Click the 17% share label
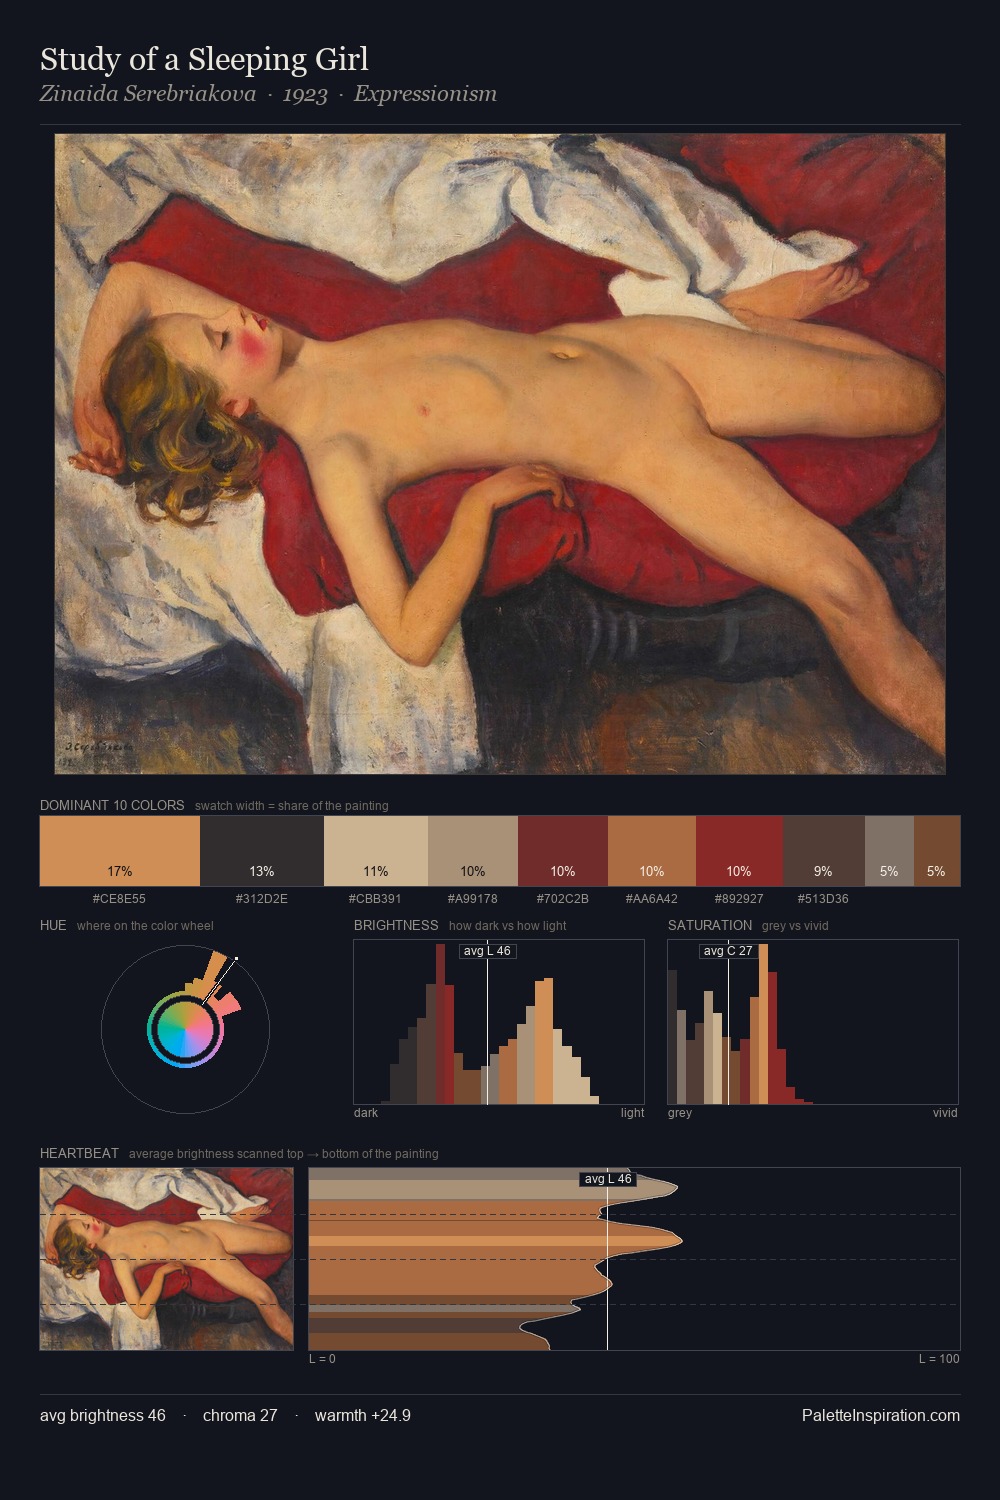The width and height of the screenshot is (1000, 1500). tap(120, 871)
